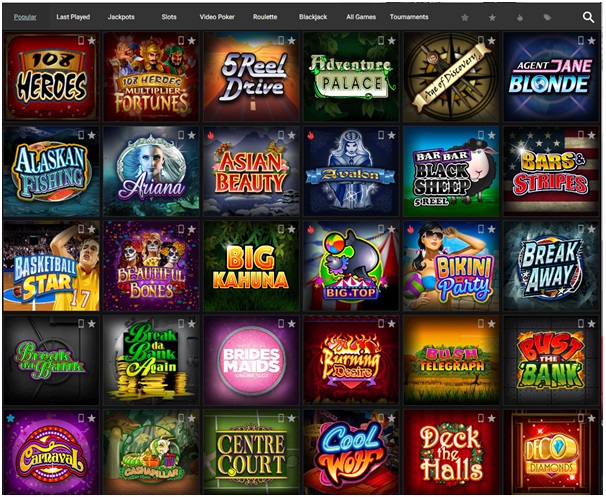Open the Popular link
606x497 pixels.
tap(25, 17)
